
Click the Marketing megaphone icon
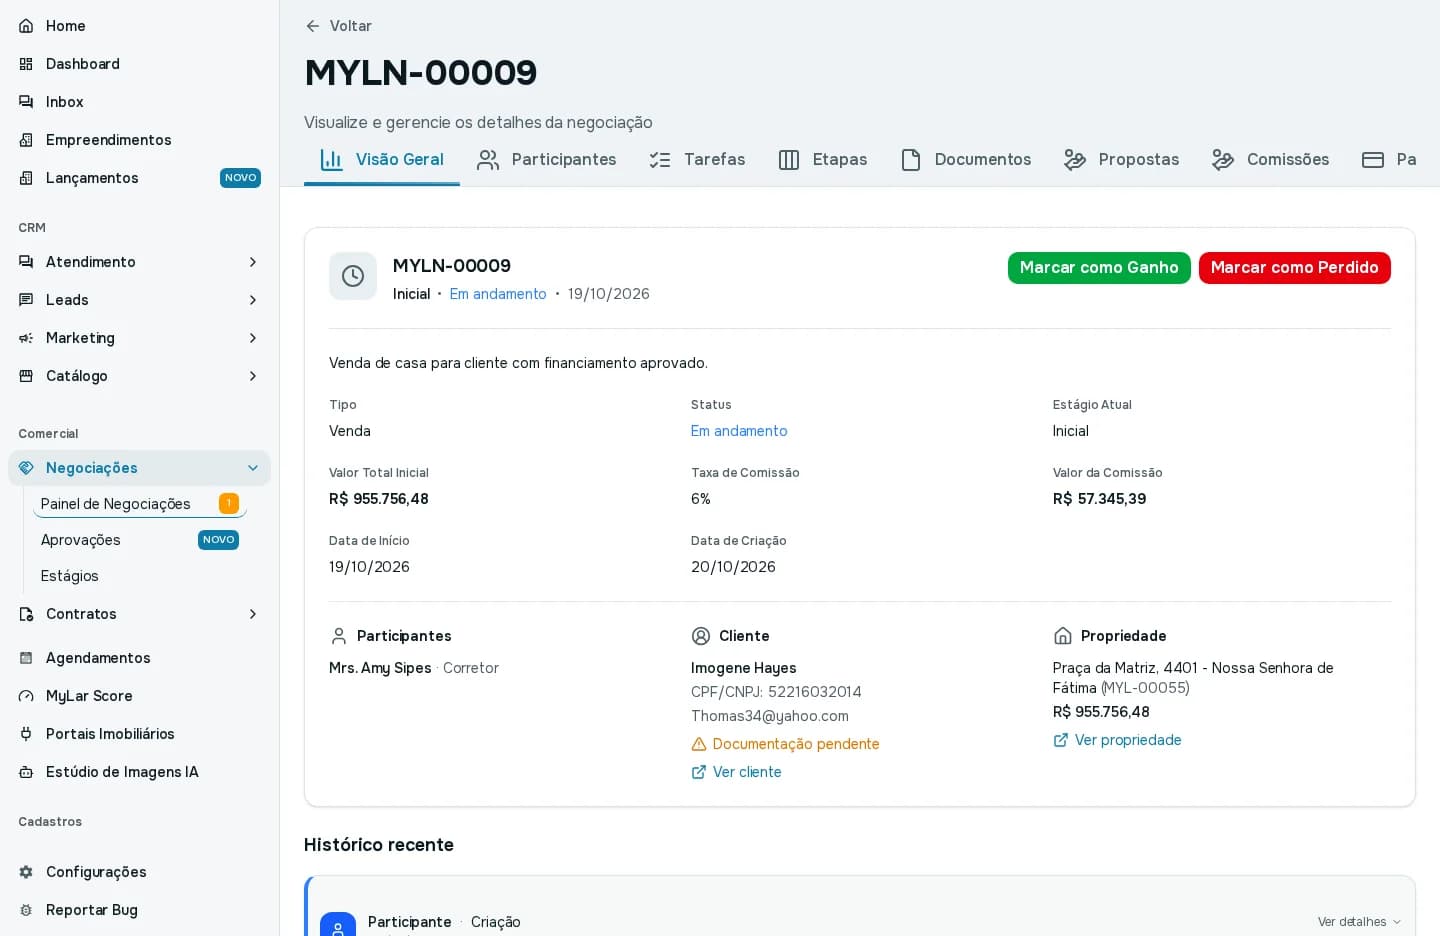point(26,338)
